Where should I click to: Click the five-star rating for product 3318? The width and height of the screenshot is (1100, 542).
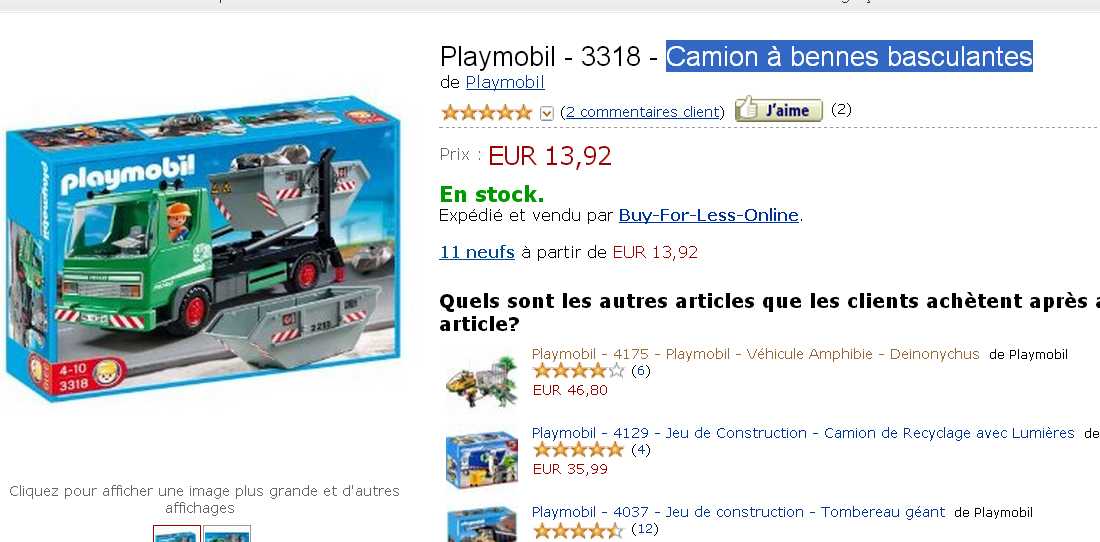click(486, 112)
